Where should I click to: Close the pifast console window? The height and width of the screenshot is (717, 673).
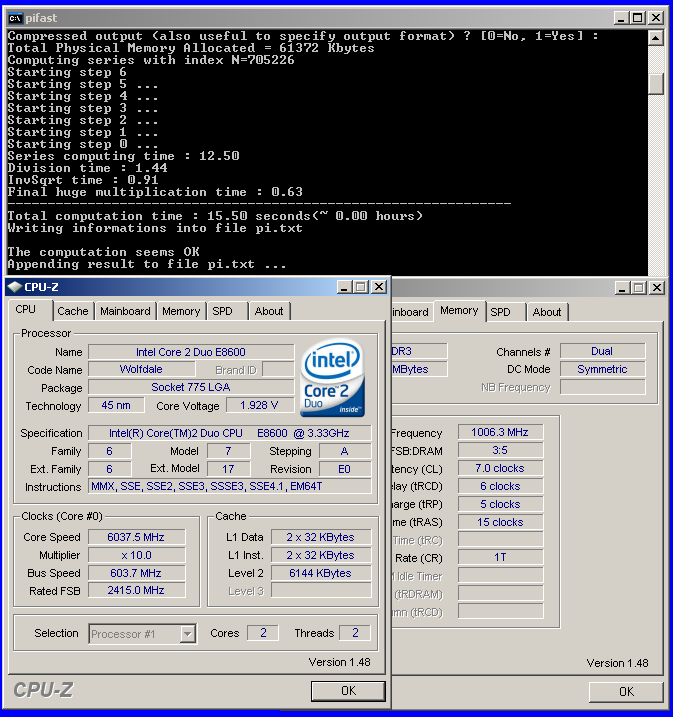pyautogui.click(x=656, y=18)
